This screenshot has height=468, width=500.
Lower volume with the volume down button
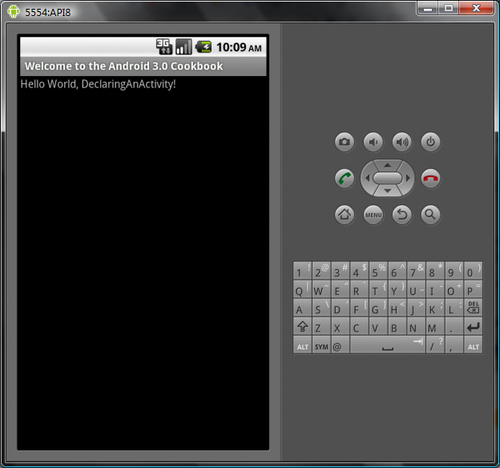pos(373,142)
